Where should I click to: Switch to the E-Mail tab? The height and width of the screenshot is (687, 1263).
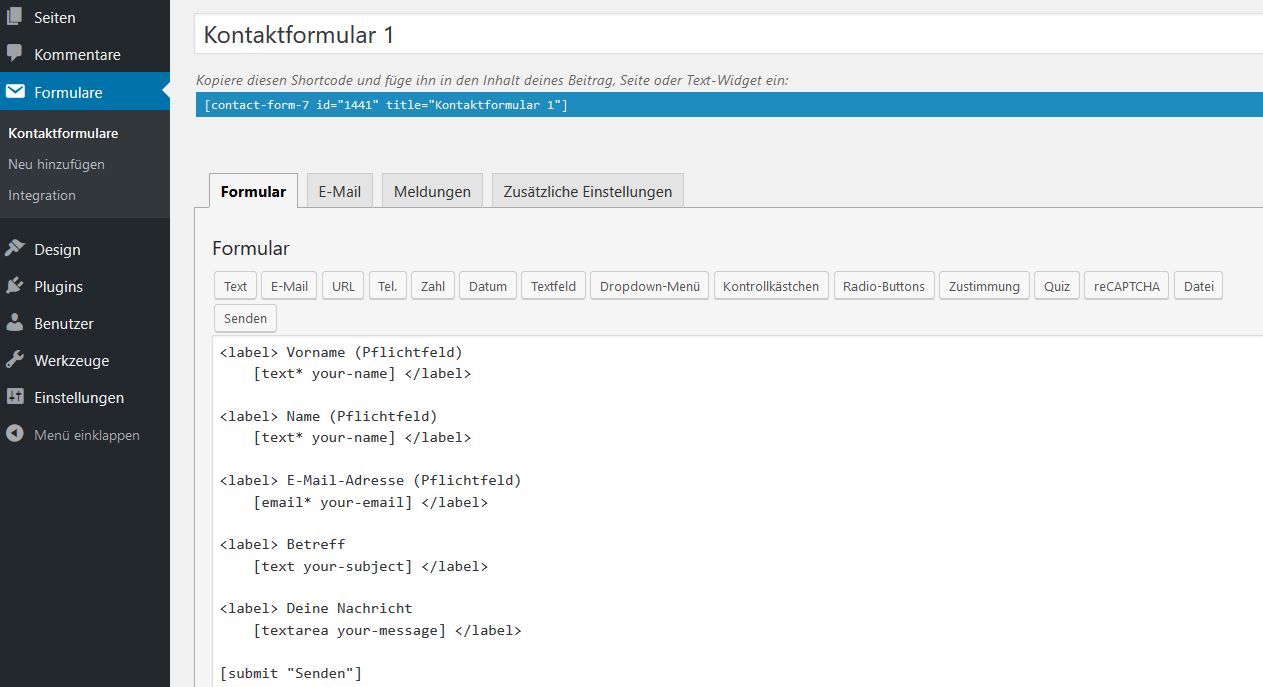coord(339,190)
